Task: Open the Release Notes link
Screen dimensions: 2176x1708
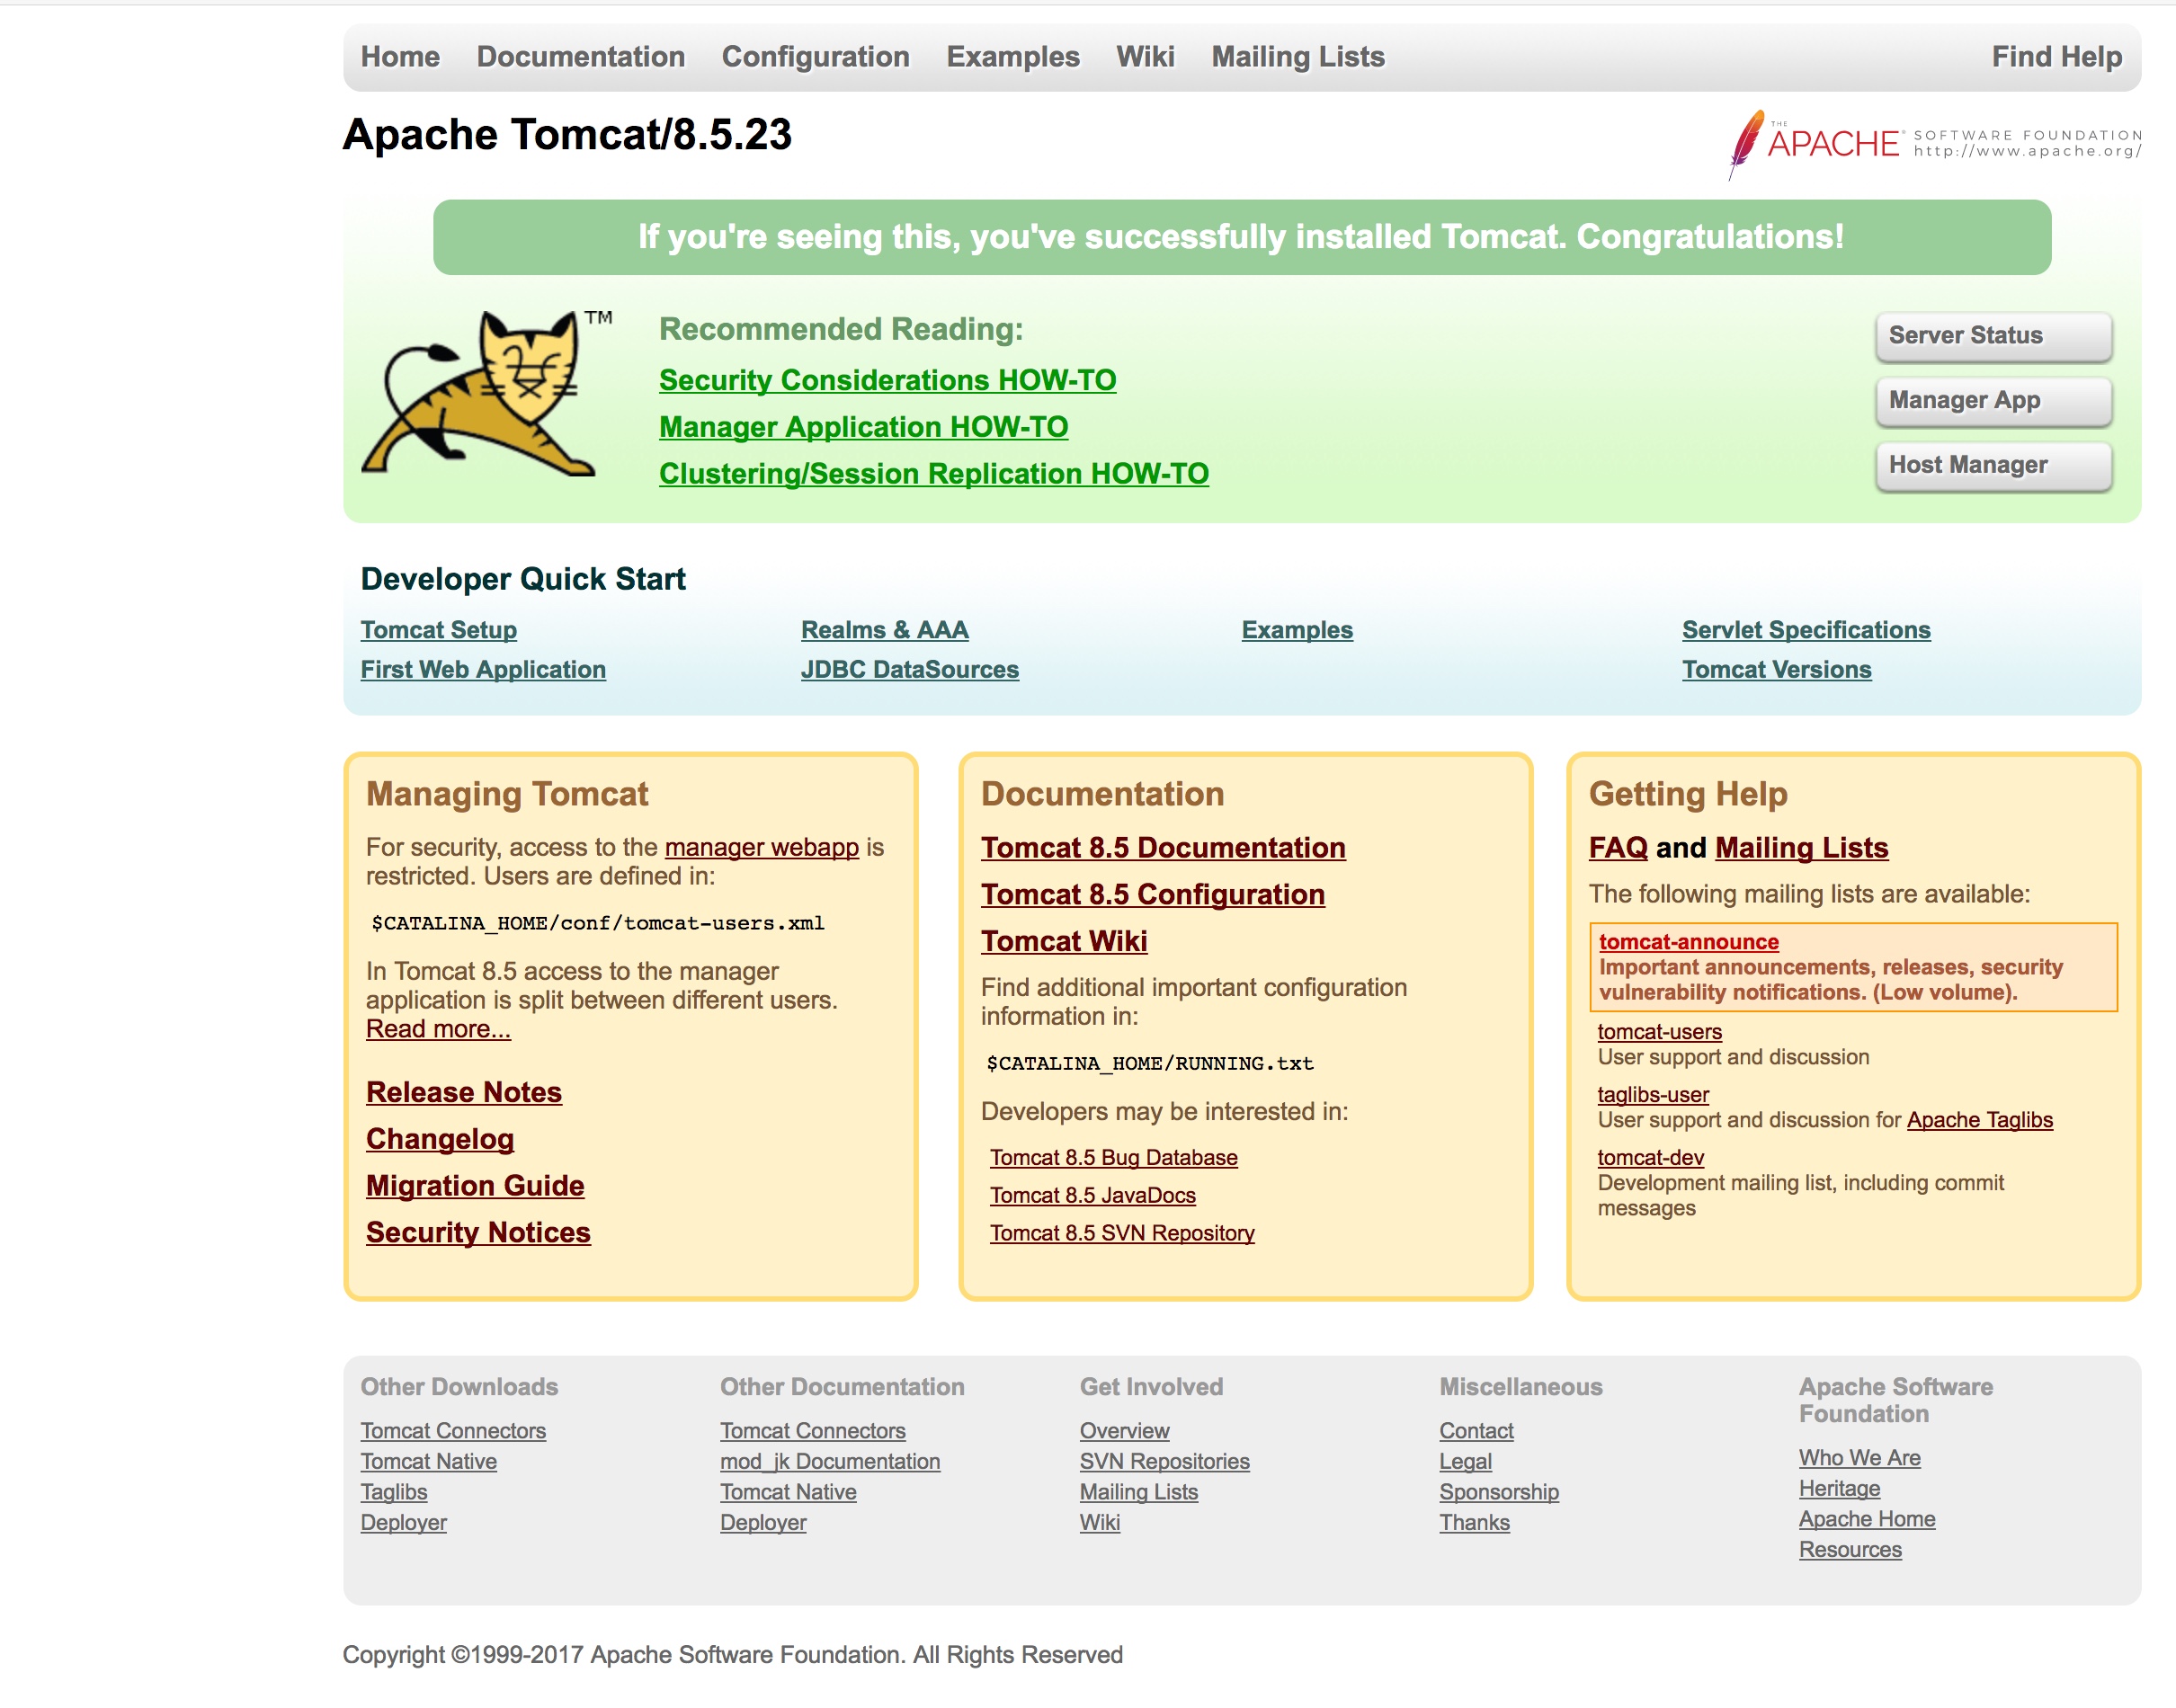Action: 464,1092
